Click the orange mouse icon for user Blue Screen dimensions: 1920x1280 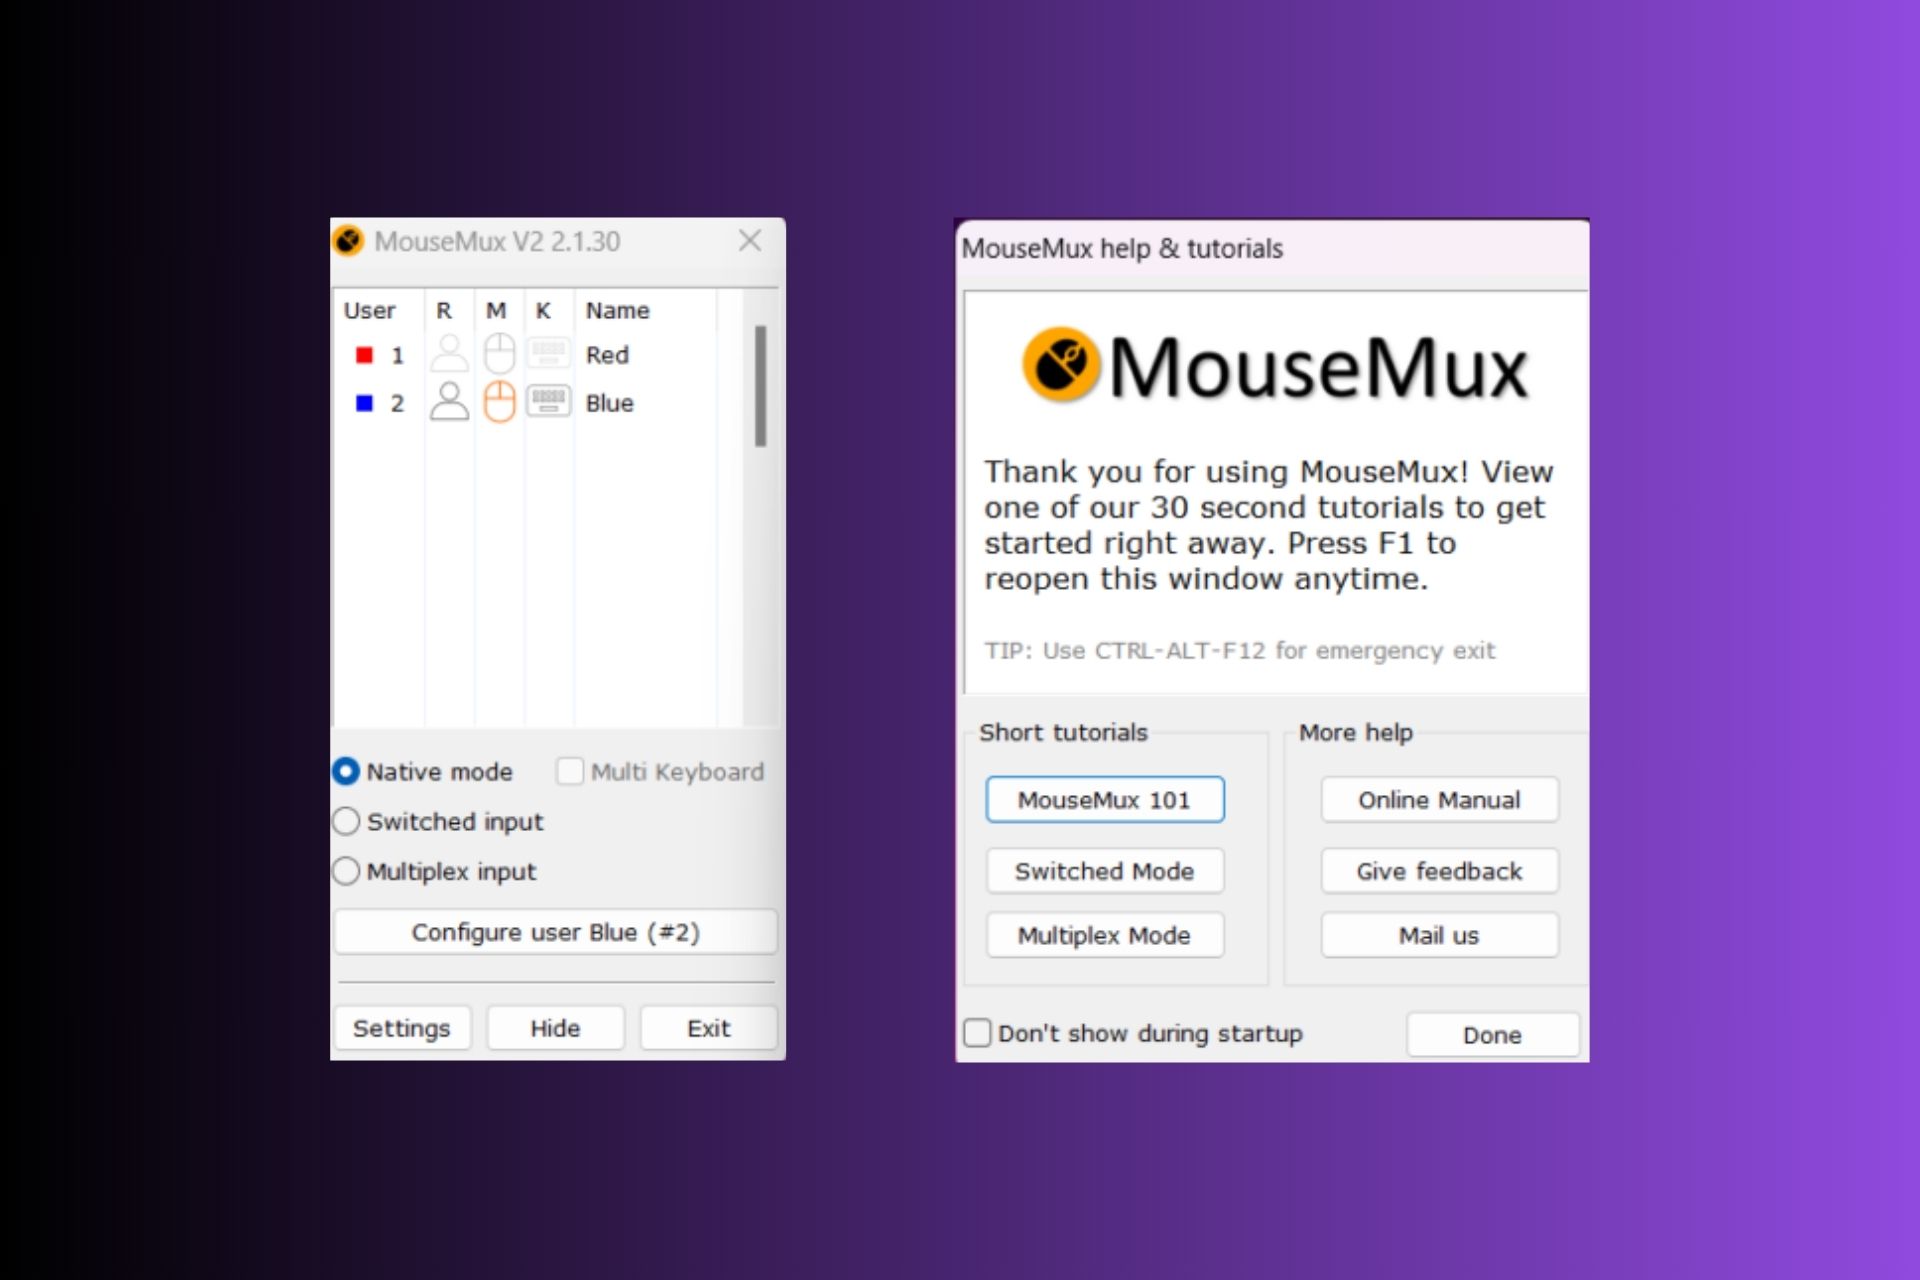[497, 402]
